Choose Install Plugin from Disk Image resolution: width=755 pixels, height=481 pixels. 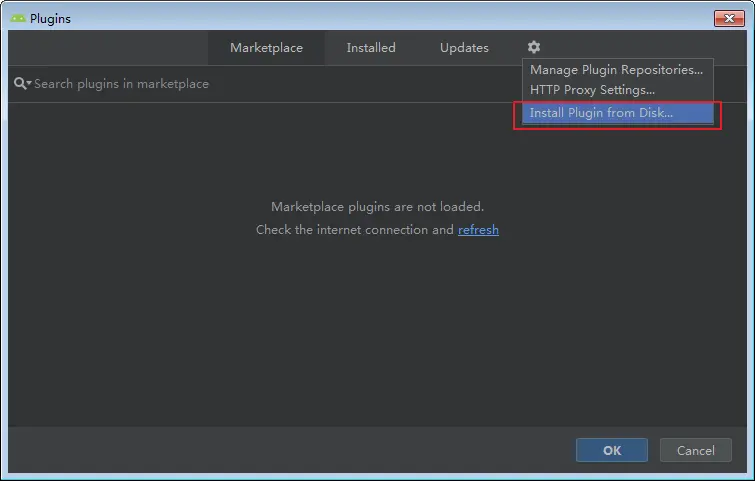617,113
